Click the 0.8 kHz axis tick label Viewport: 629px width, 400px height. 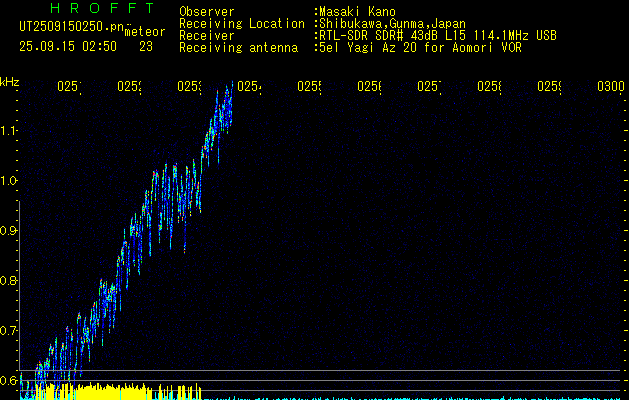8,280
